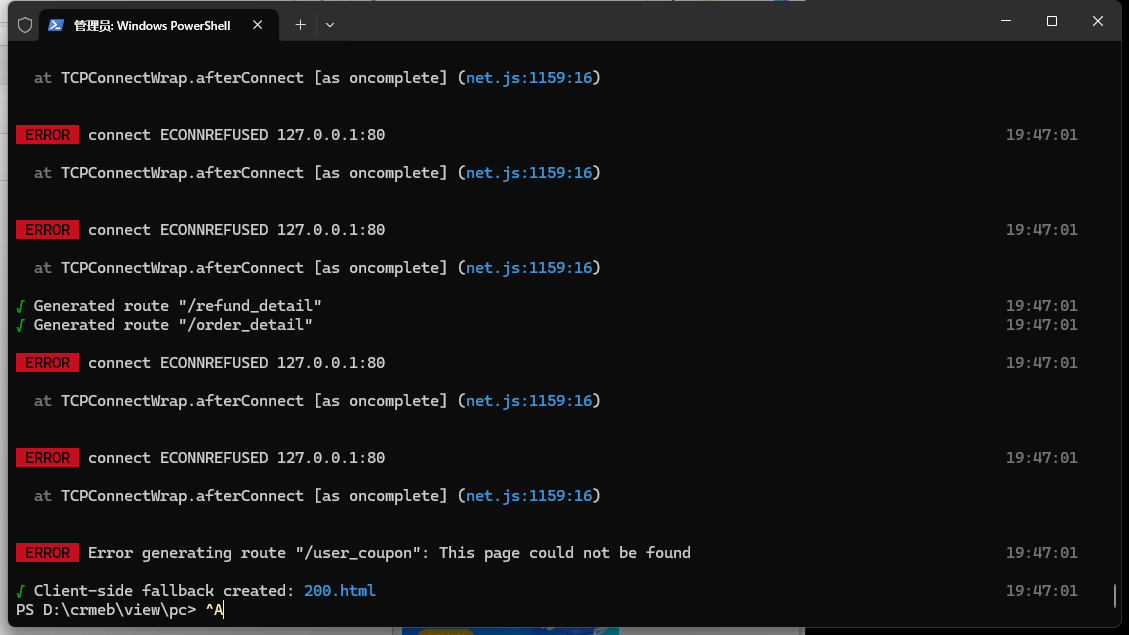The height and width of the screenshot is (635, 1129).
Task: Click the administrator shield icon in title bar
Action: pos(25,25)
